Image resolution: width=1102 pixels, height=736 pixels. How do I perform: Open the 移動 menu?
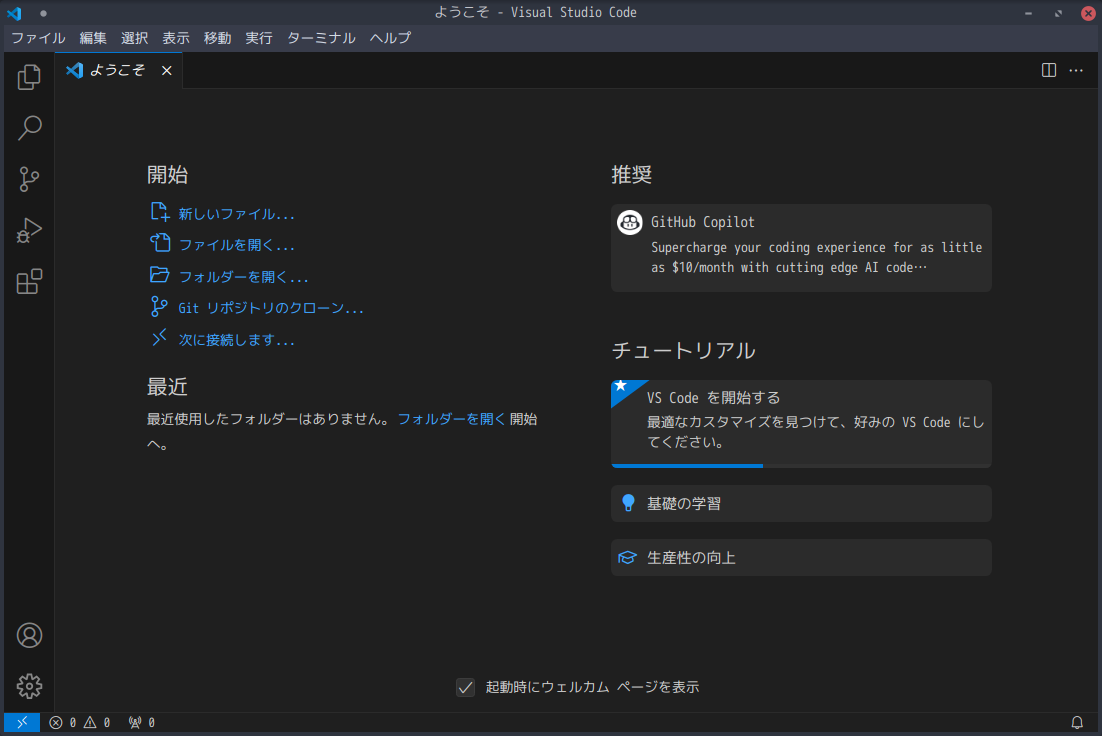pos(217,38)
